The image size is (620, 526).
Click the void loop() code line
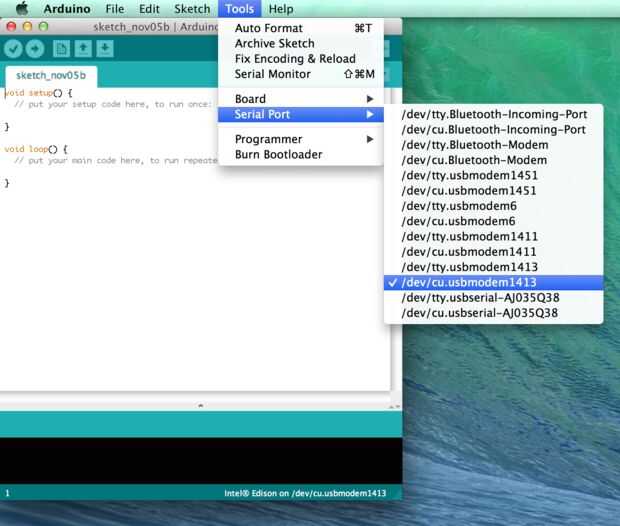tap(36, 149)
